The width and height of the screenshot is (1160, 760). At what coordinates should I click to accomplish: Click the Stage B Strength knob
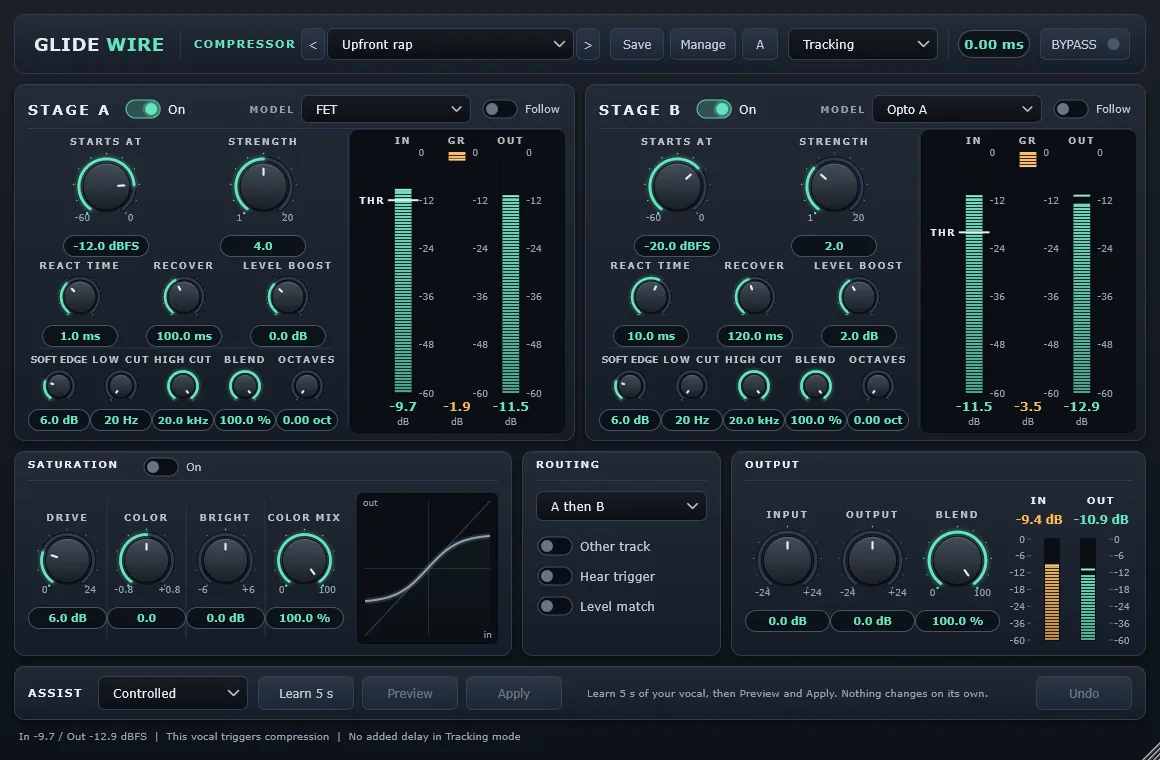(x=834, y=185)
